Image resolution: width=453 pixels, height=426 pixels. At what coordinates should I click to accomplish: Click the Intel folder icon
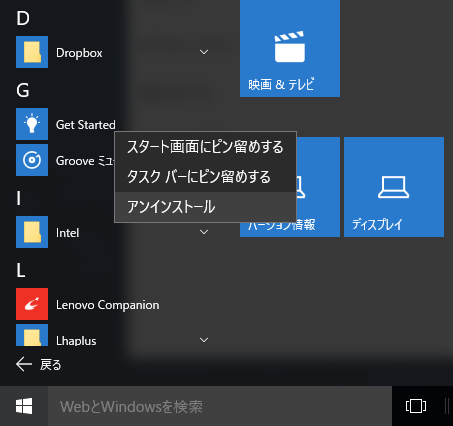32,232
